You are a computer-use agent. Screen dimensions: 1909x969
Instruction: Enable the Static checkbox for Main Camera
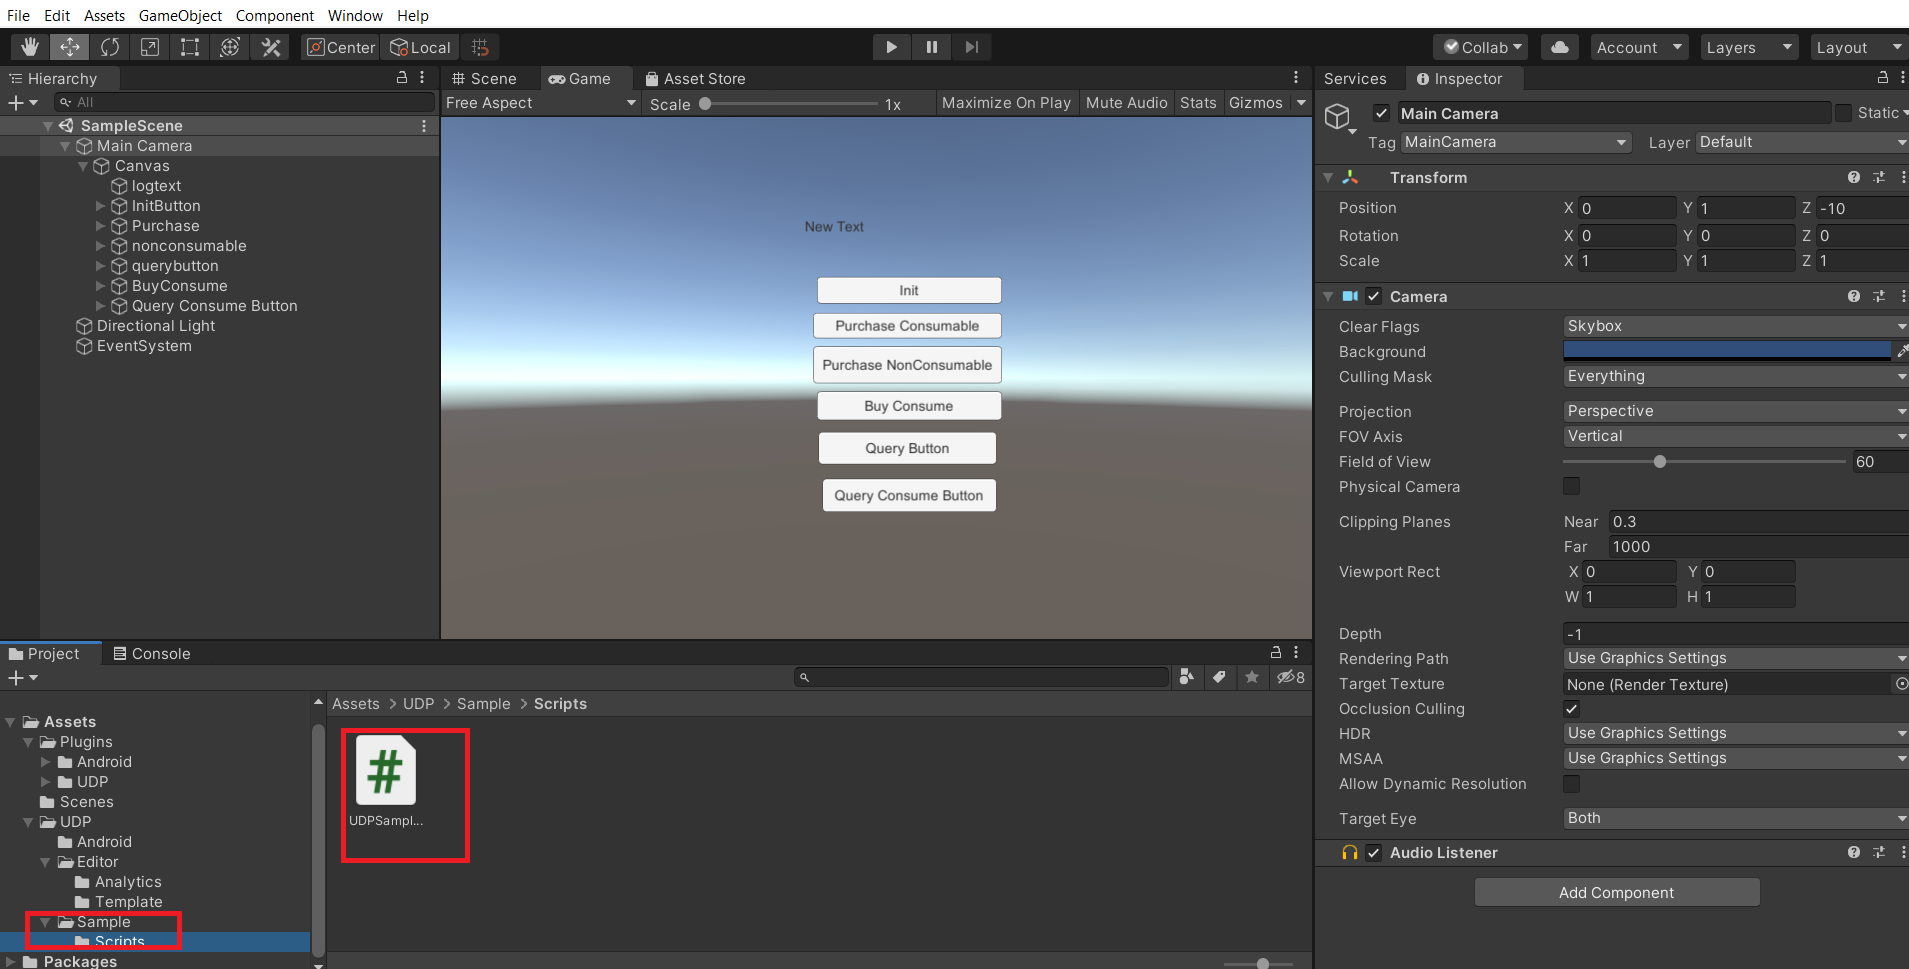point(1843,112)
